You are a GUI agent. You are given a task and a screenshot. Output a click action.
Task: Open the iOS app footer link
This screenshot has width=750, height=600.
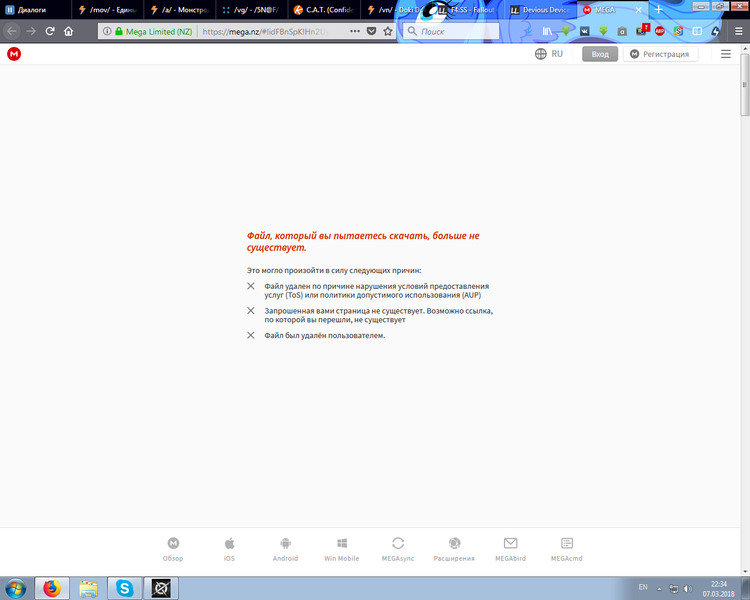coord(230,549)
